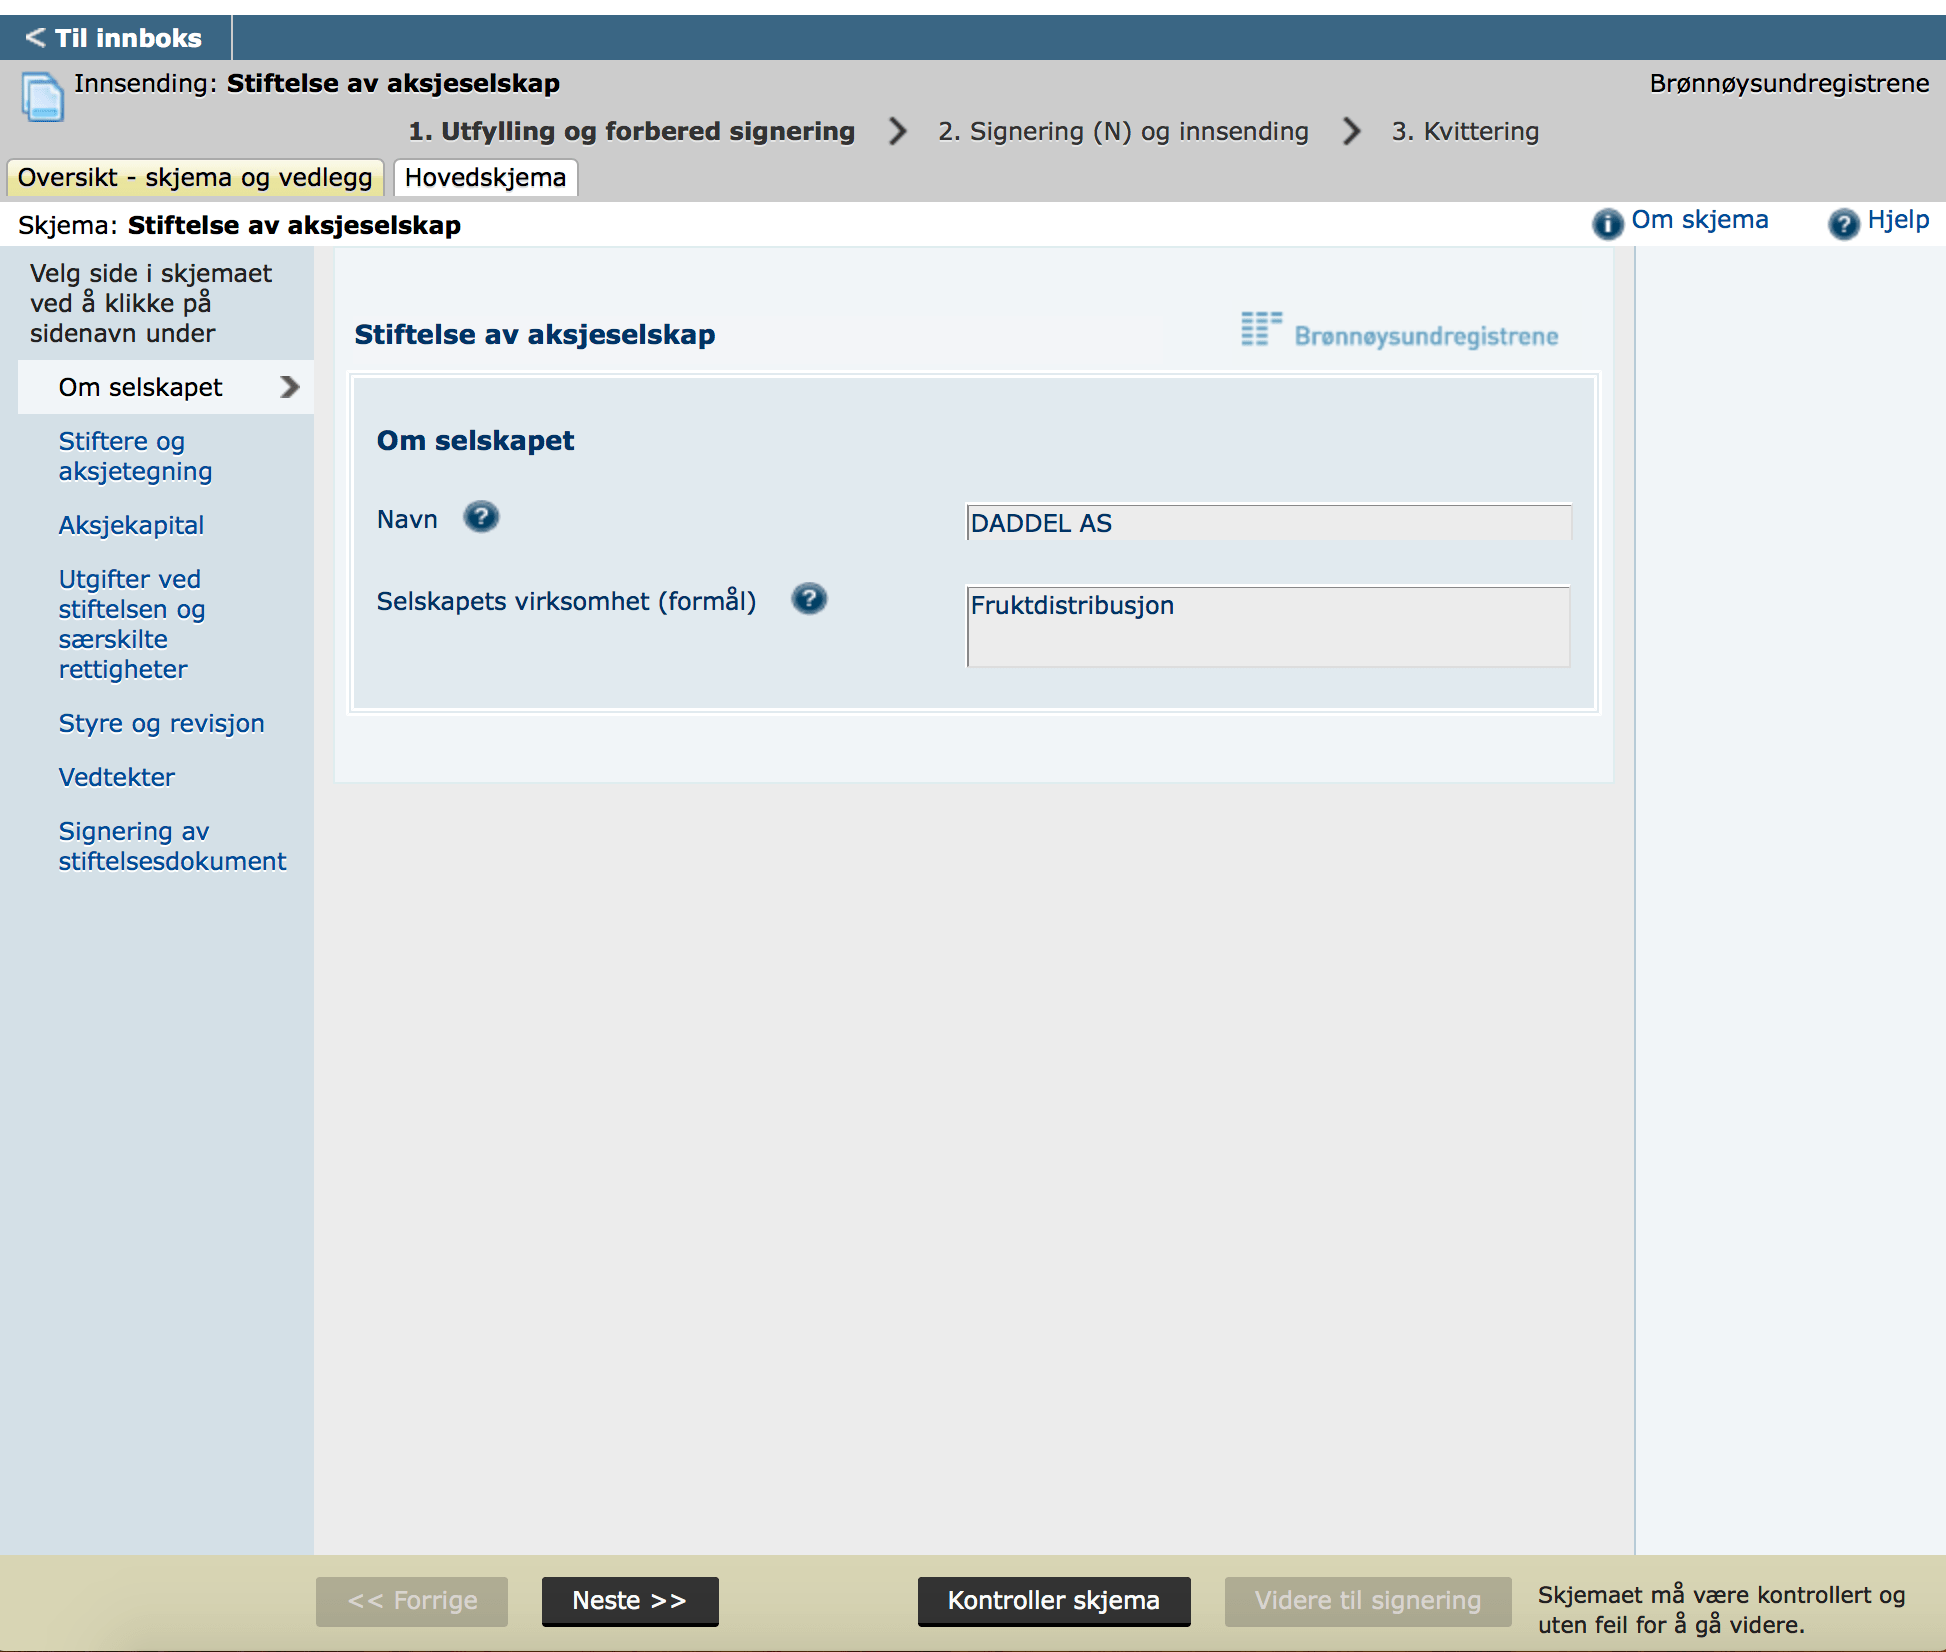Image resolution: width=1946 pixels, height=1652 pixels.
Task: Click the help icon beside Selskapets virksomhet
Action: 809,599
